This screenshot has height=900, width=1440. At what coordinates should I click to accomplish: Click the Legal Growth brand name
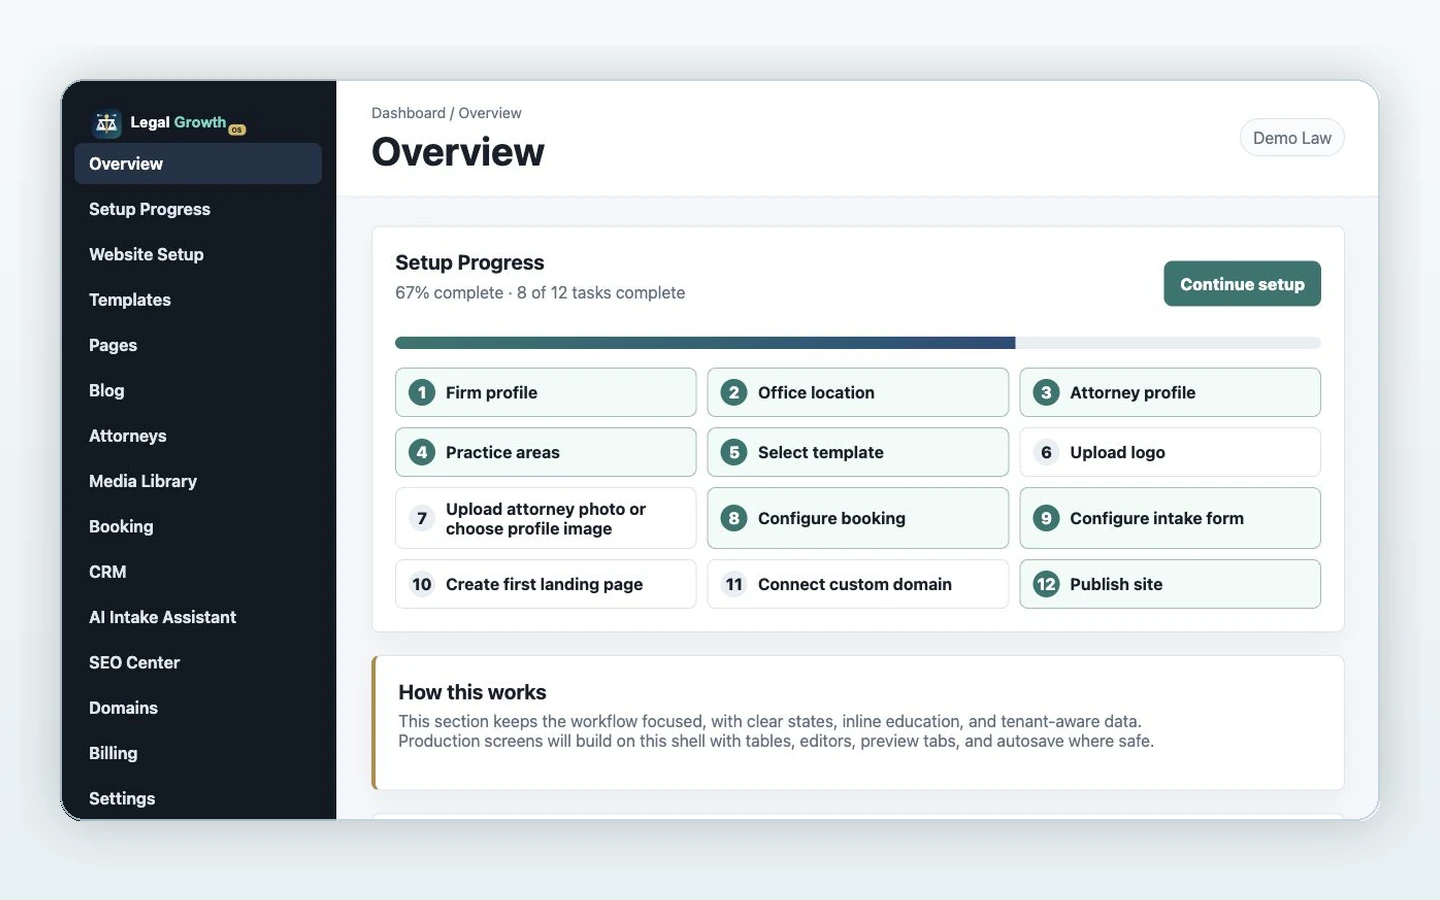pyautogui.click(x=178, y=122)
